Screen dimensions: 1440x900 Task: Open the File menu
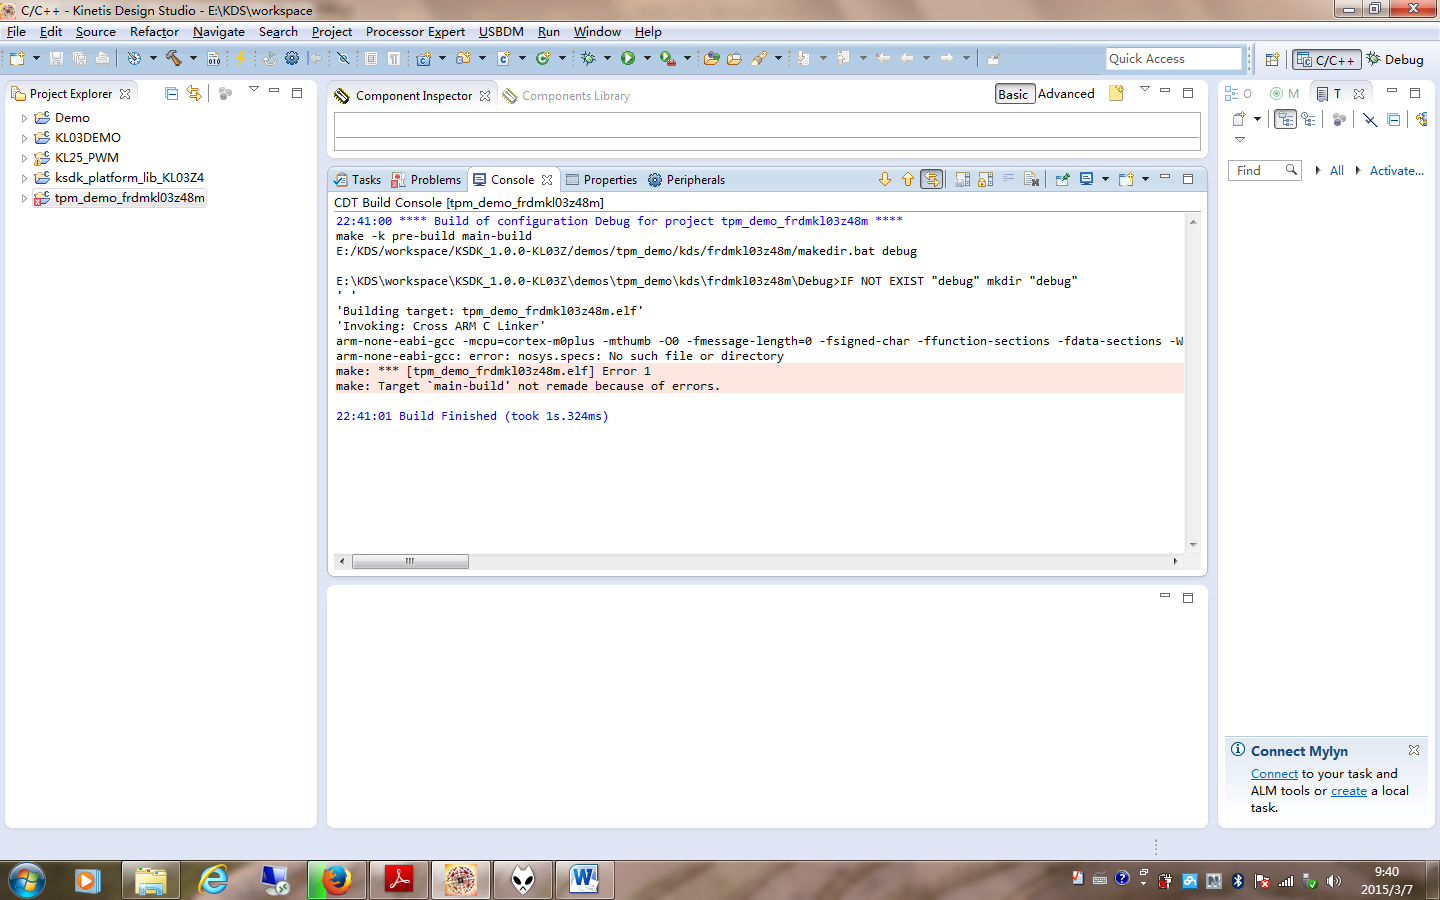(16, 32)
